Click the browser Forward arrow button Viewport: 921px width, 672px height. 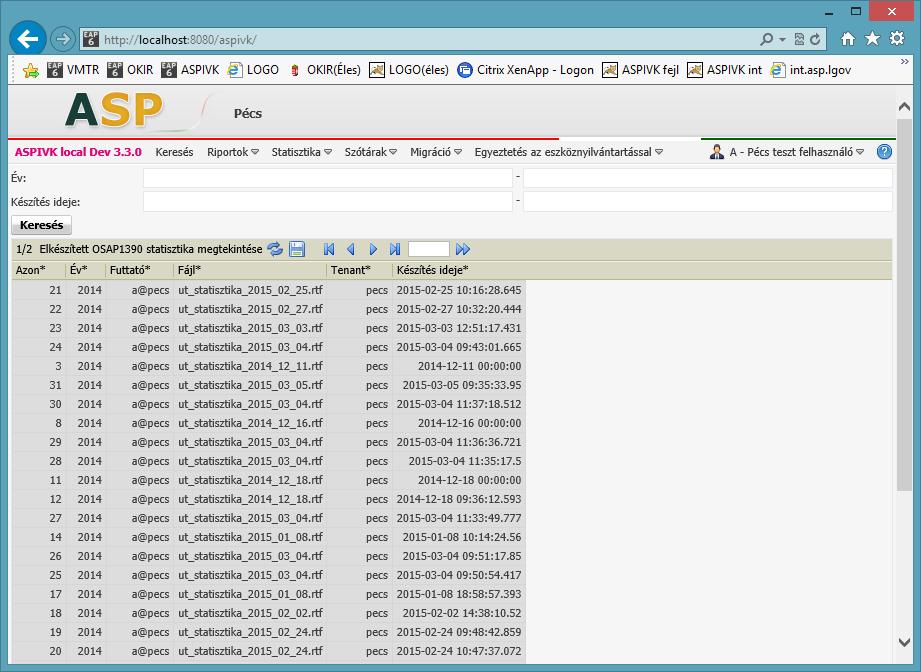62,39
